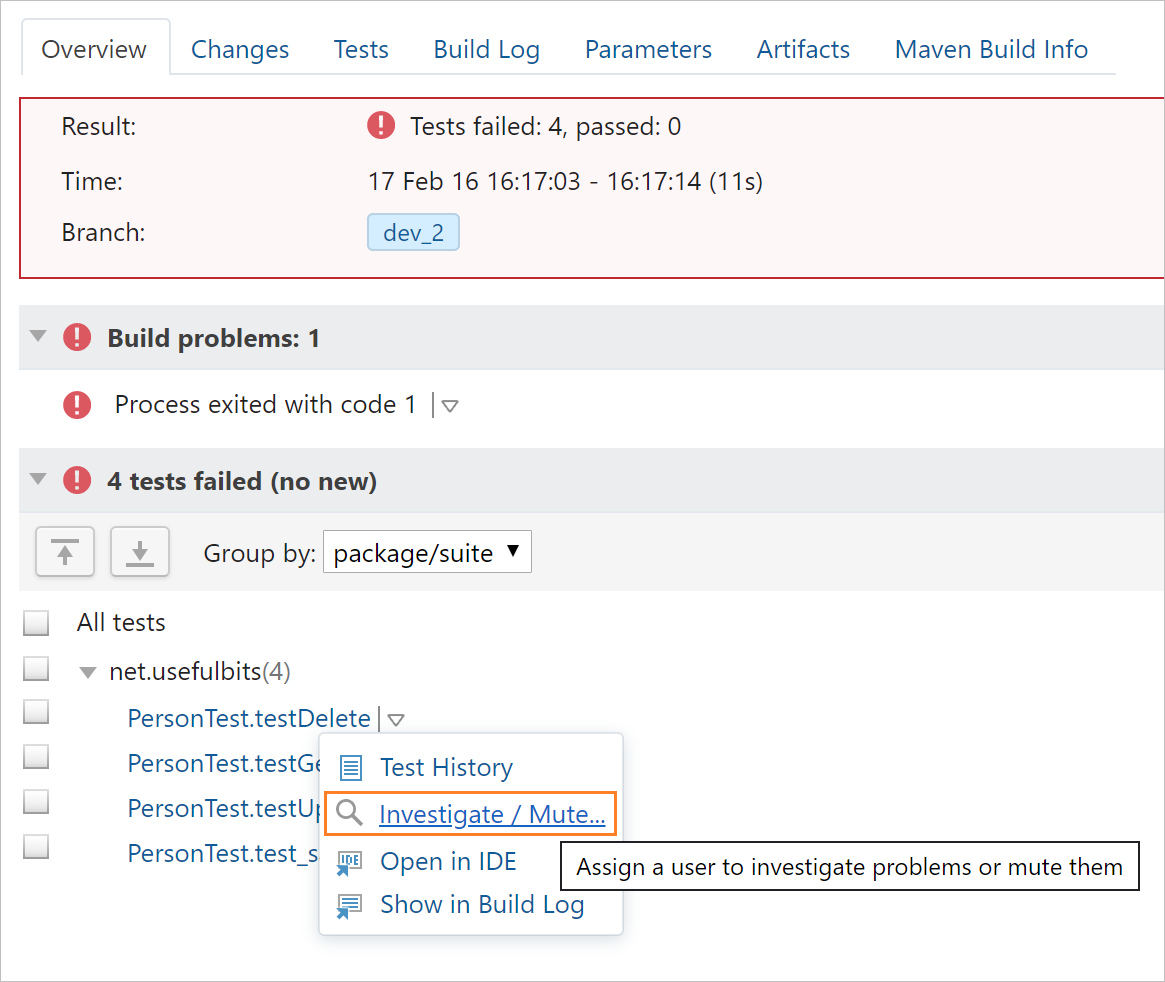Collapse the net.usefulbits test group
The height and width of the screenshot is (982, 1165).
[88, 672]
